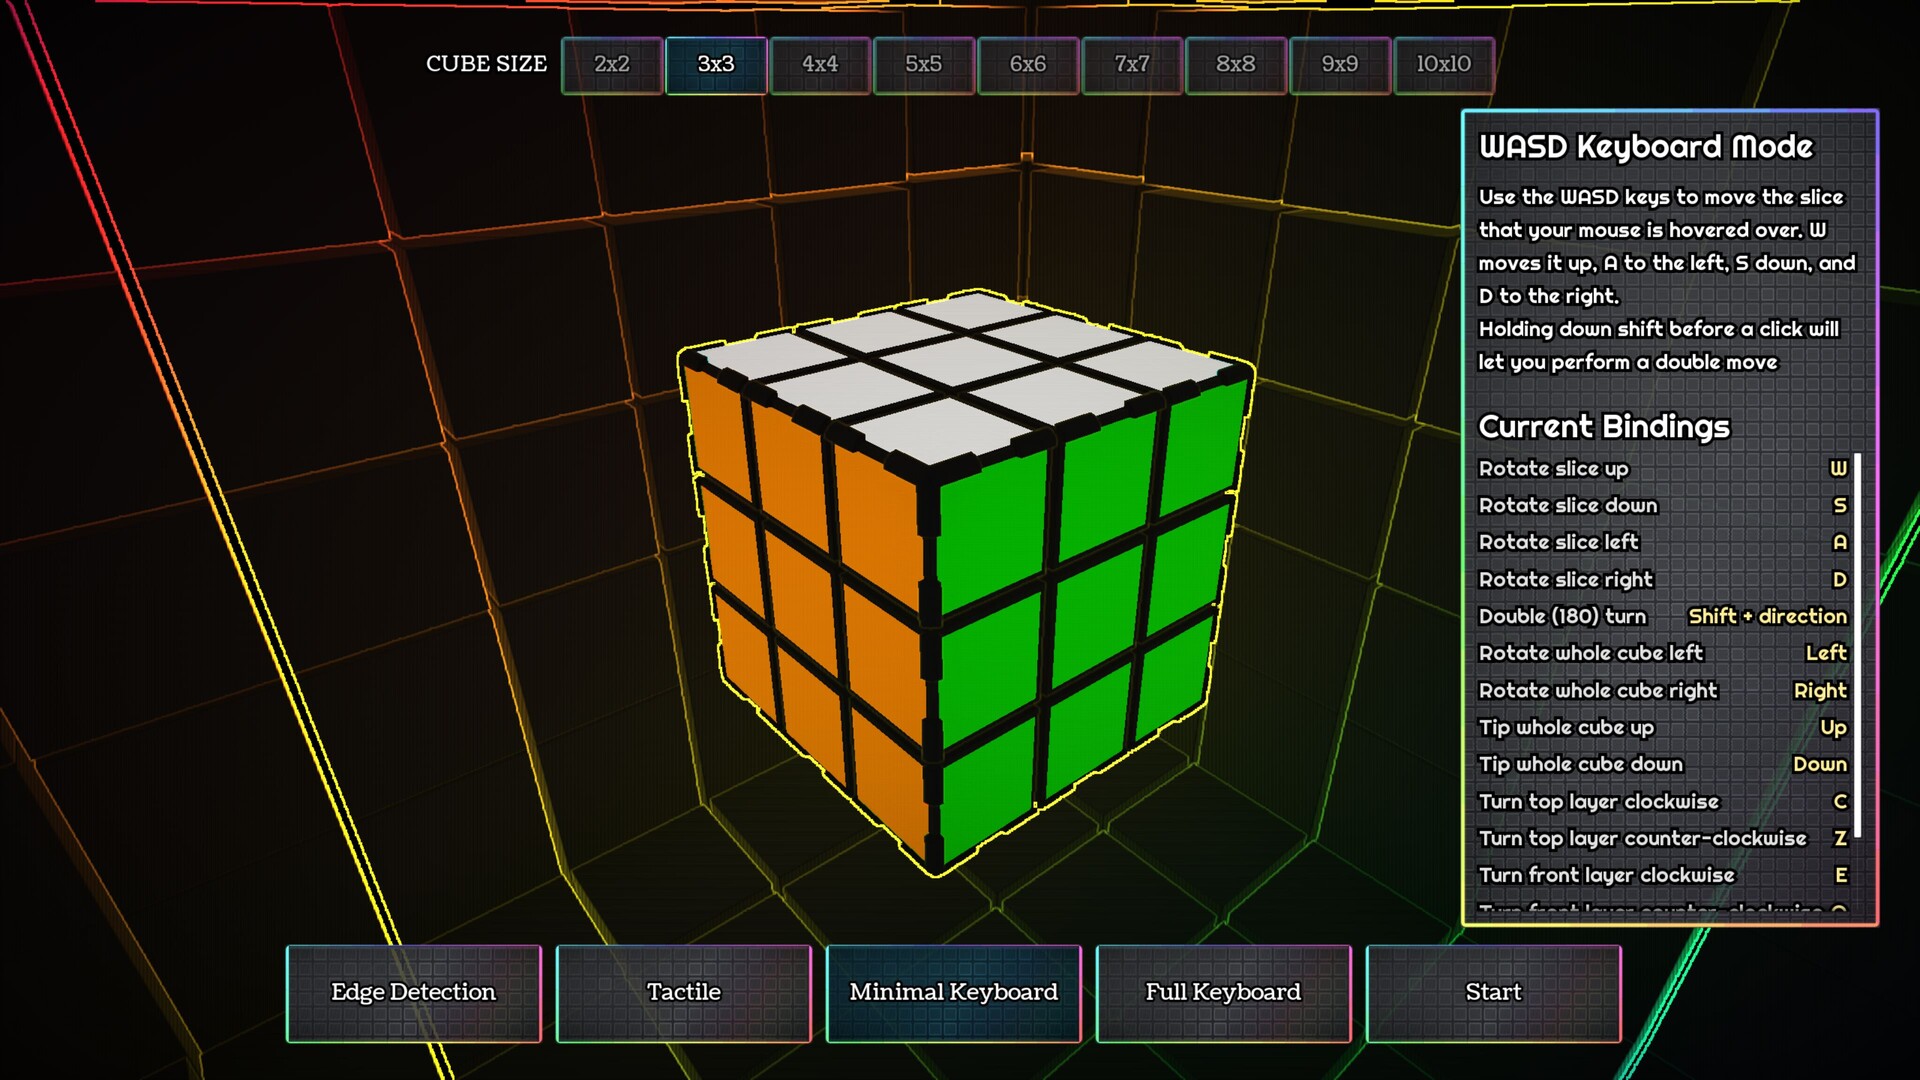Choose the Edge Detection control mode
The width and height of the screenshot is (1920, 1080).
tap(414, 993)
